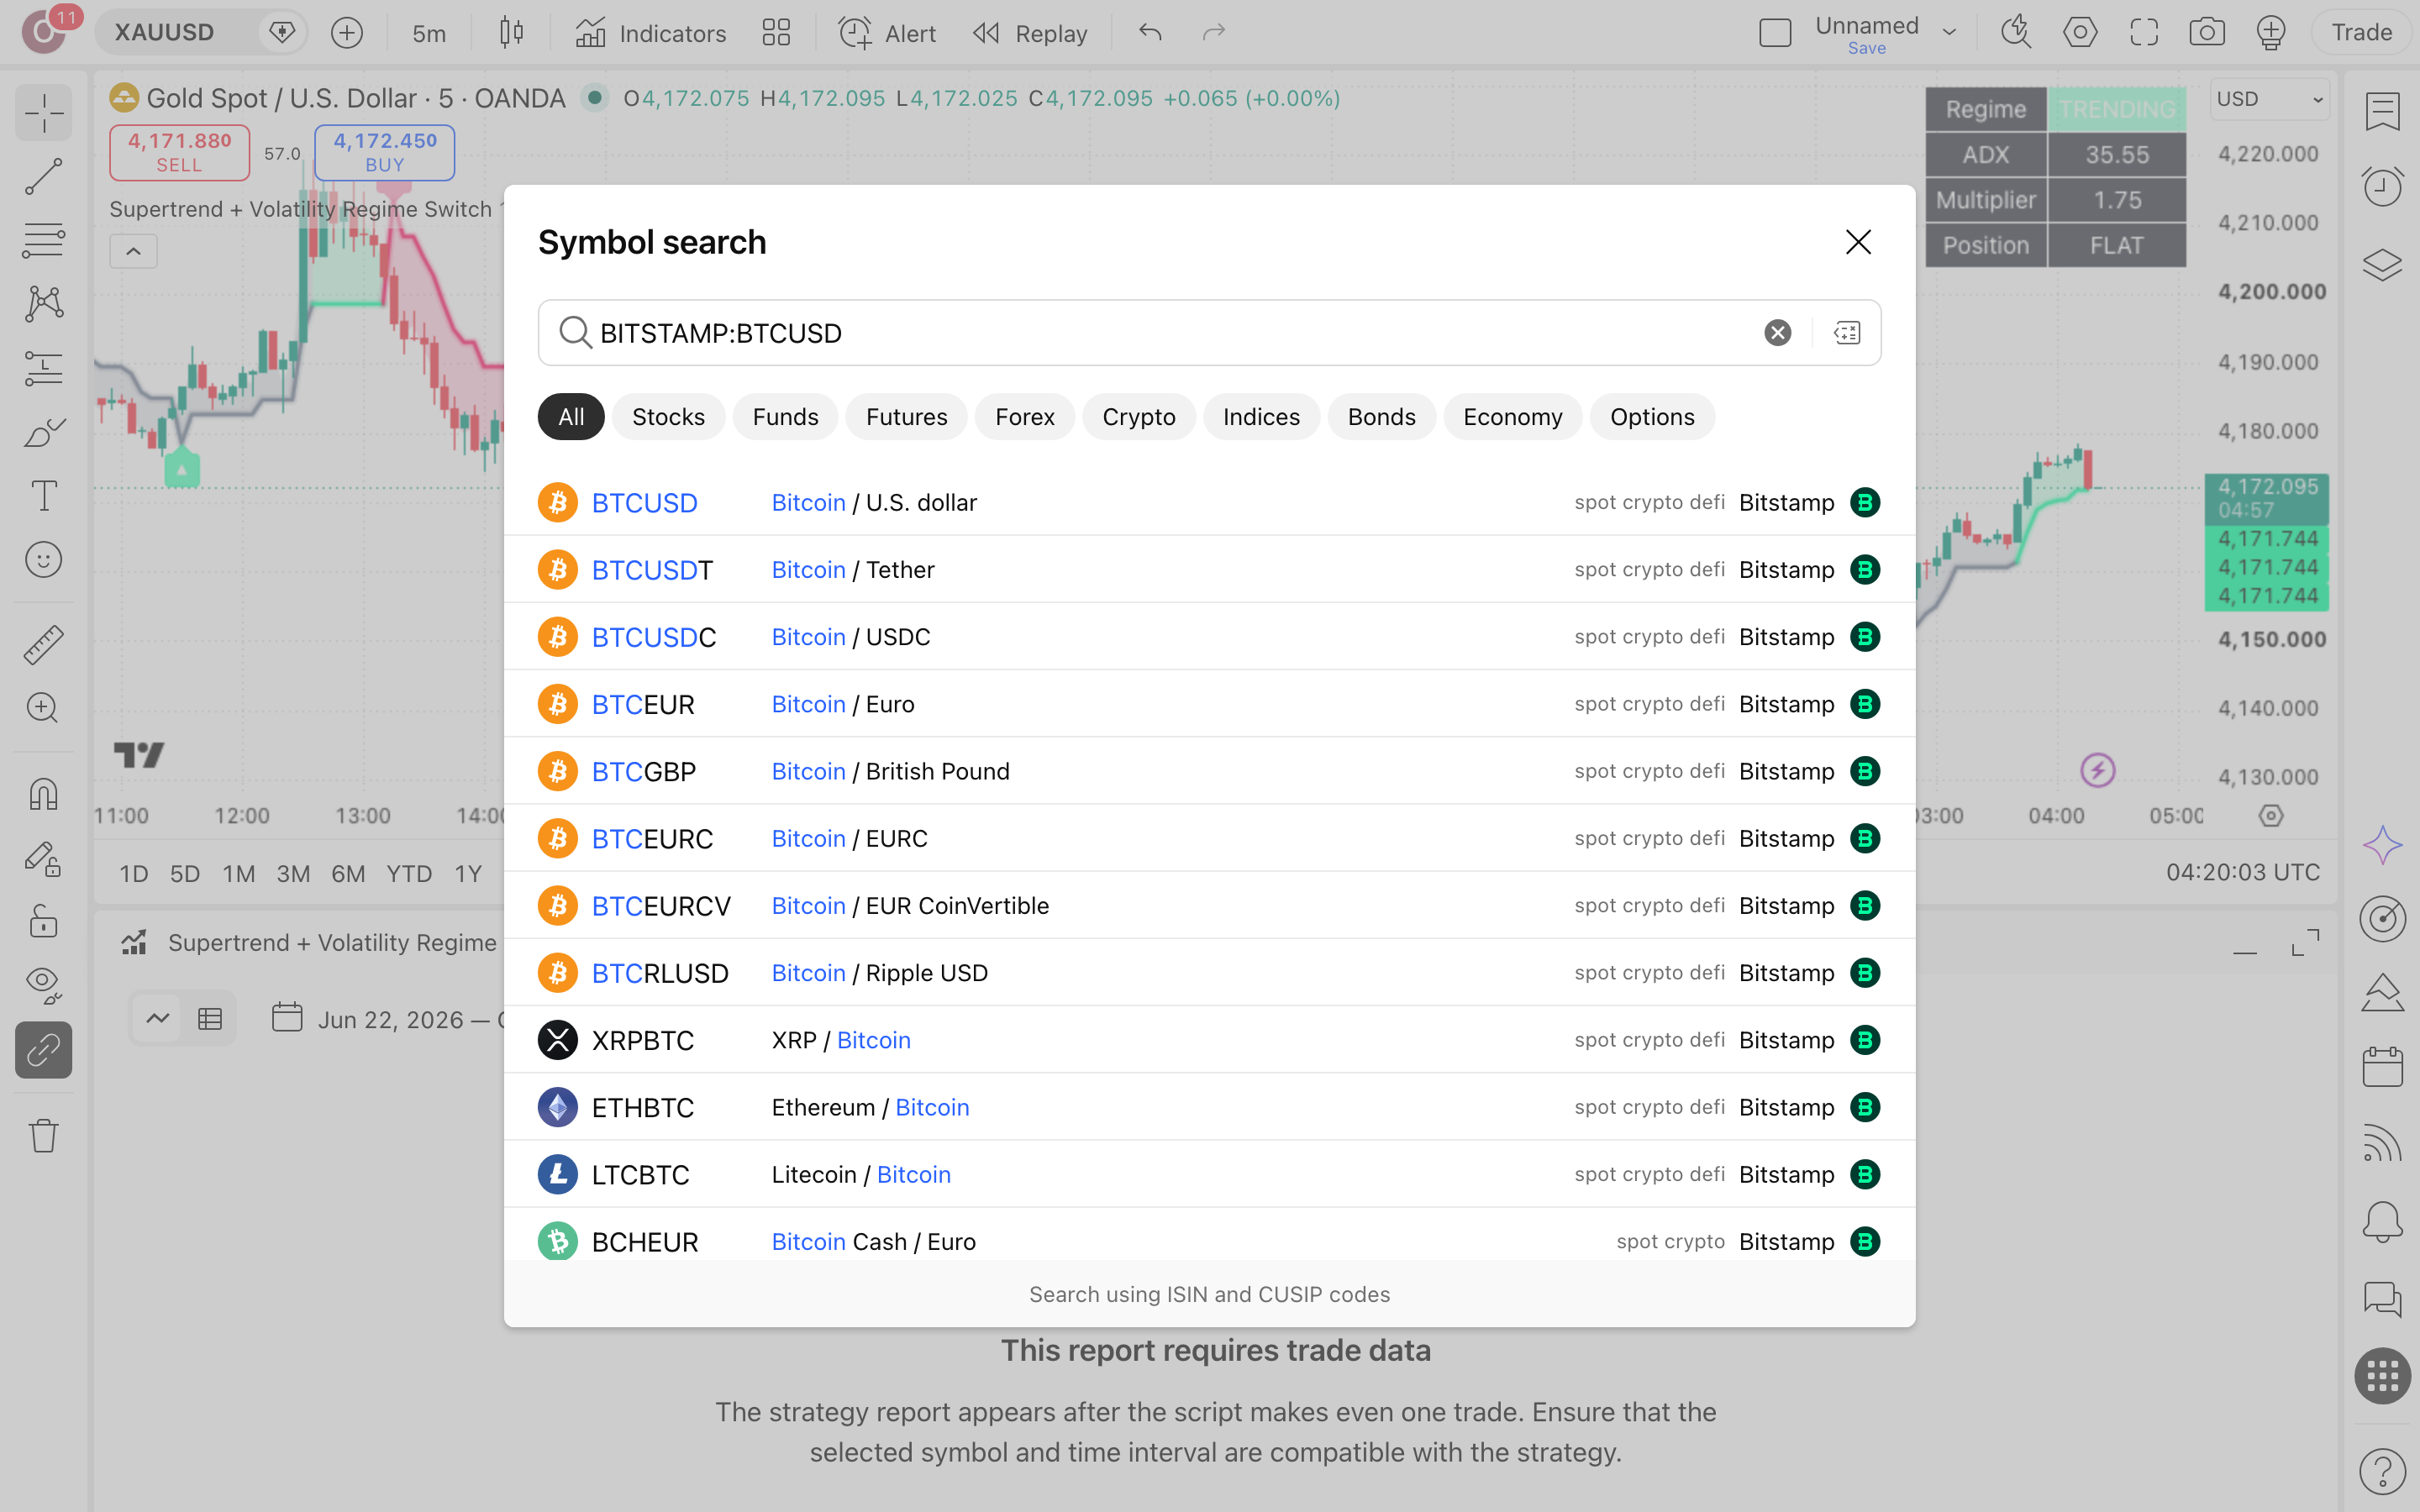Open the Trade panel button
This screenshot has width=2420, height=1512.
click(2361, 33)
